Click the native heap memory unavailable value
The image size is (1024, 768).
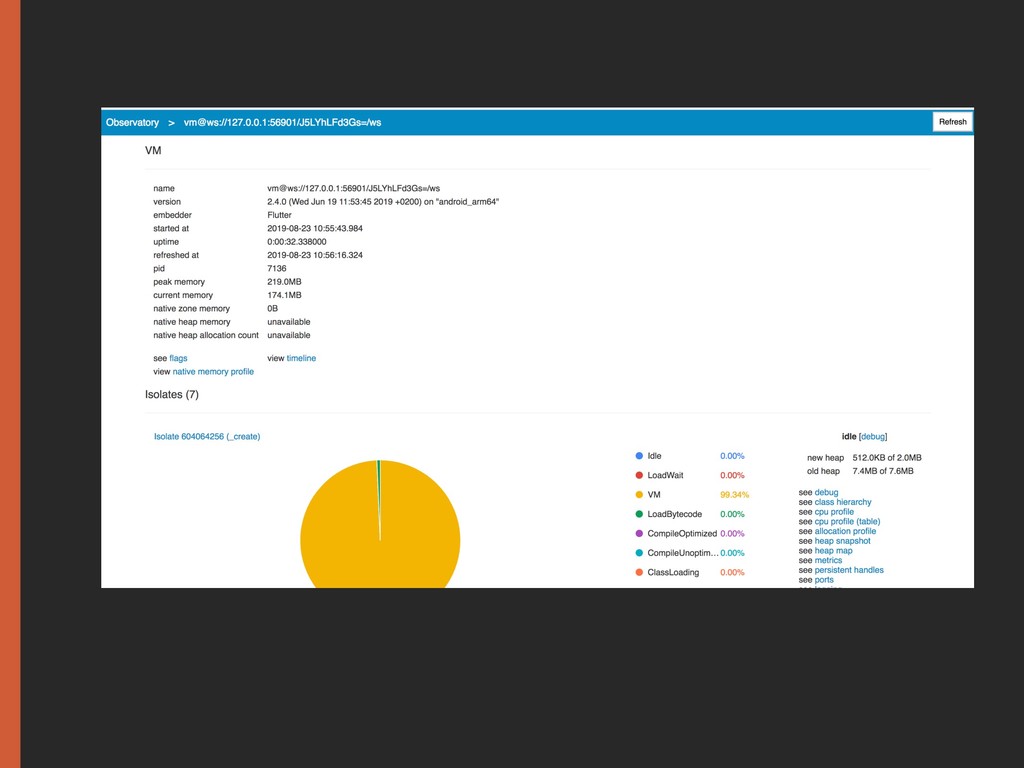click(289, 322)
